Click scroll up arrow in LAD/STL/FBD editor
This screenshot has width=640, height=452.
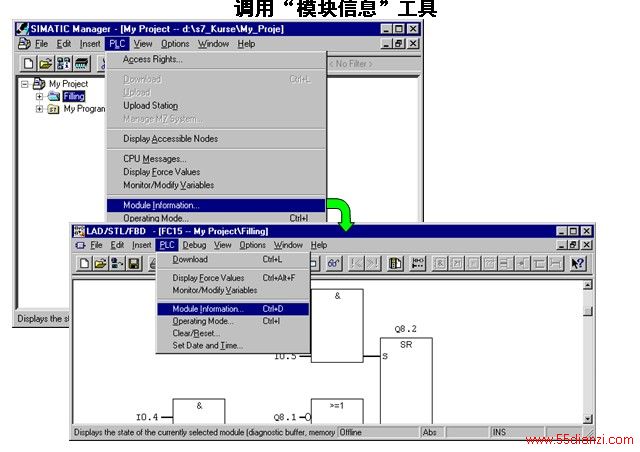coord(587,285)
